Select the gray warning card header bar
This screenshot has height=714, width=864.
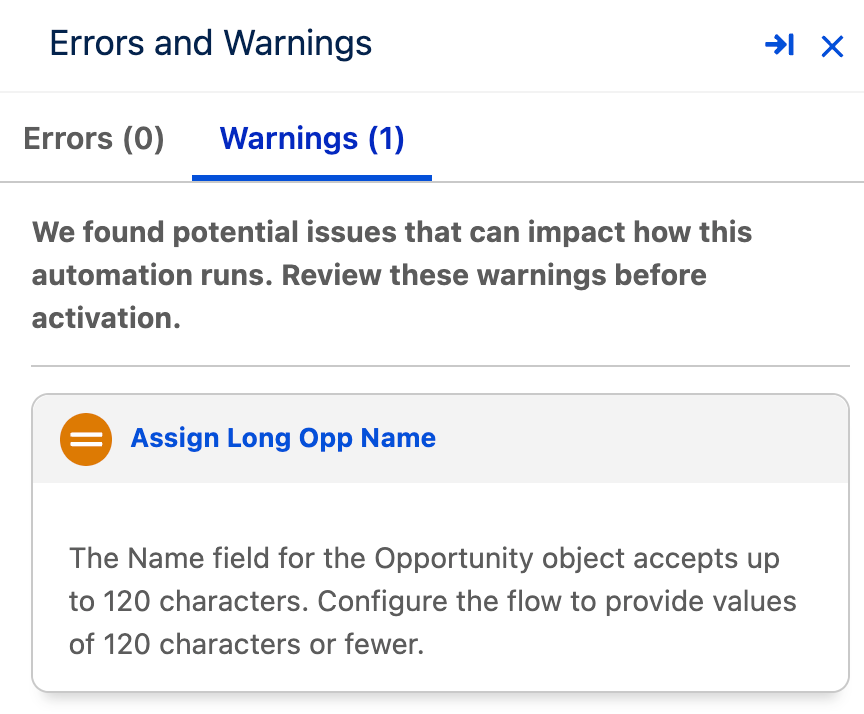tap(440, 439)
